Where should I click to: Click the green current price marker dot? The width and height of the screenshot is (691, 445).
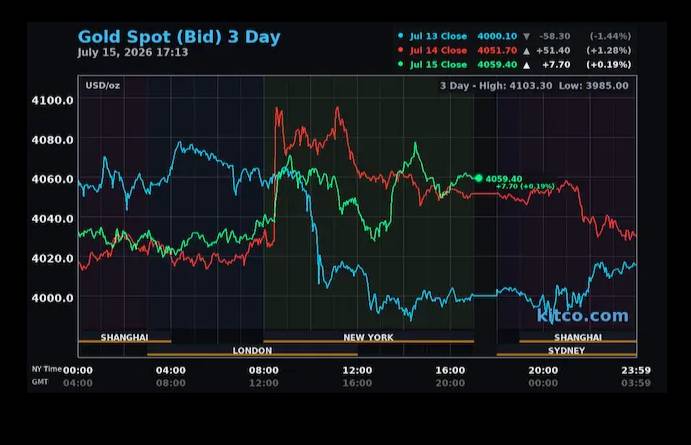pyautogui.click(x=479, y=178)
